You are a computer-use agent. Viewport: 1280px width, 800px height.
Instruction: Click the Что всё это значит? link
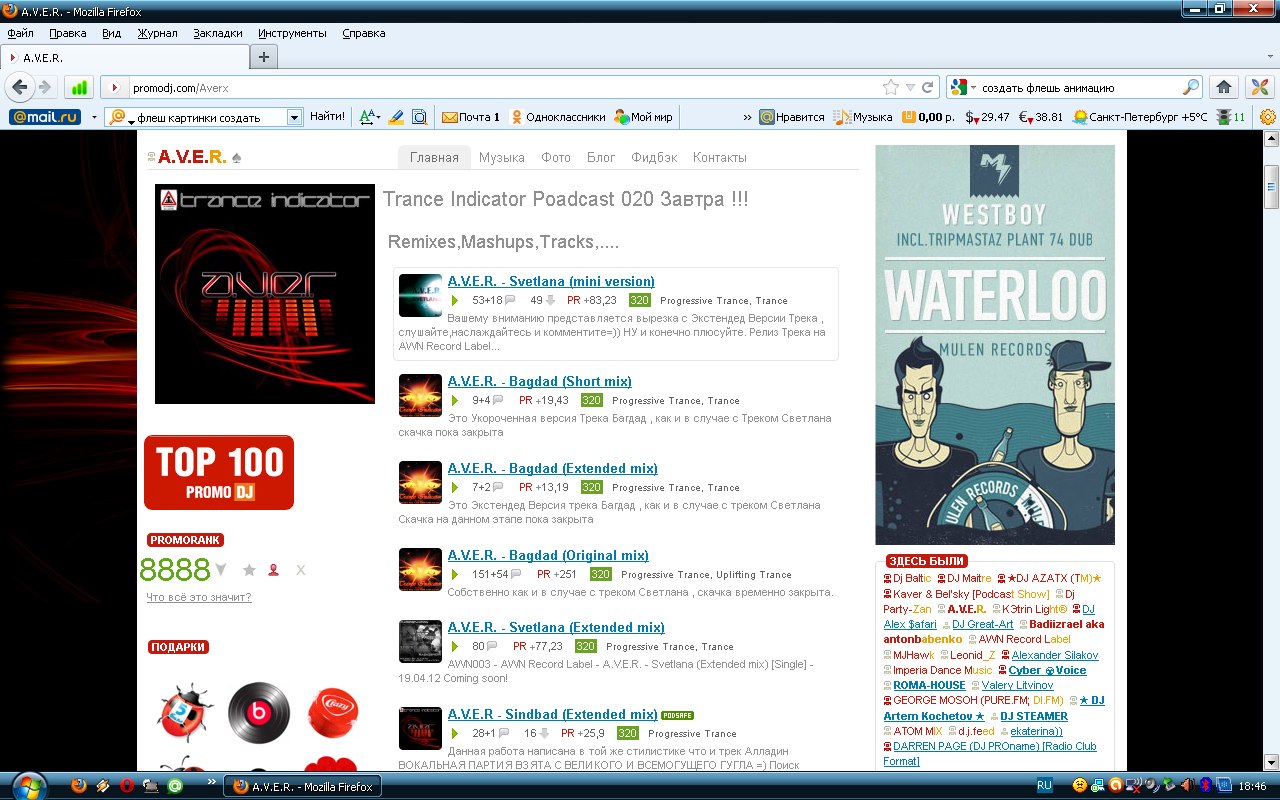click(x=199, y=597)
